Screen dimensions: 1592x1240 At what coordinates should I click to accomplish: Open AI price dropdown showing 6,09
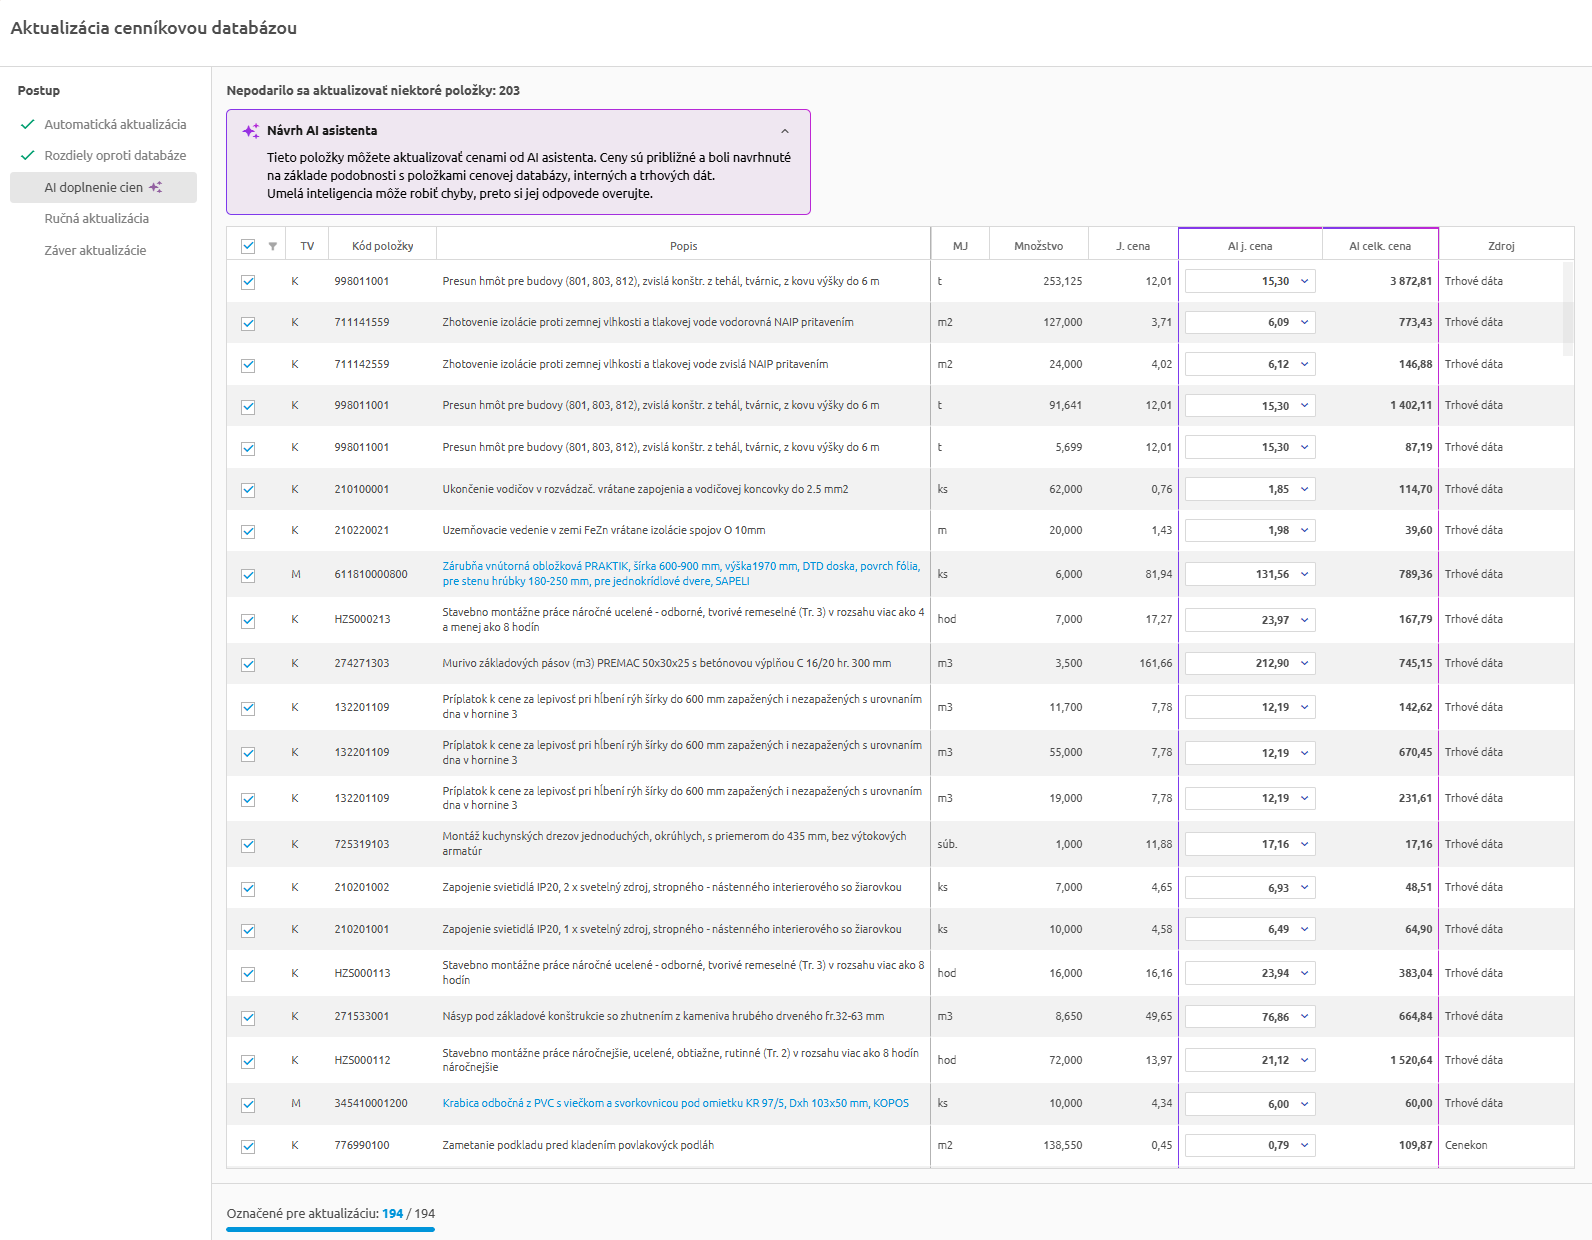1304,323
